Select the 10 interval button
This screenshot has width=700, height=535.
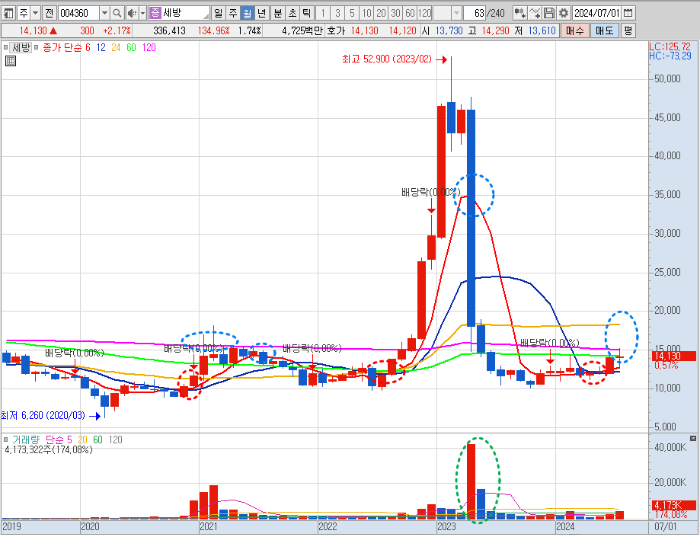(x=367, y=13)
